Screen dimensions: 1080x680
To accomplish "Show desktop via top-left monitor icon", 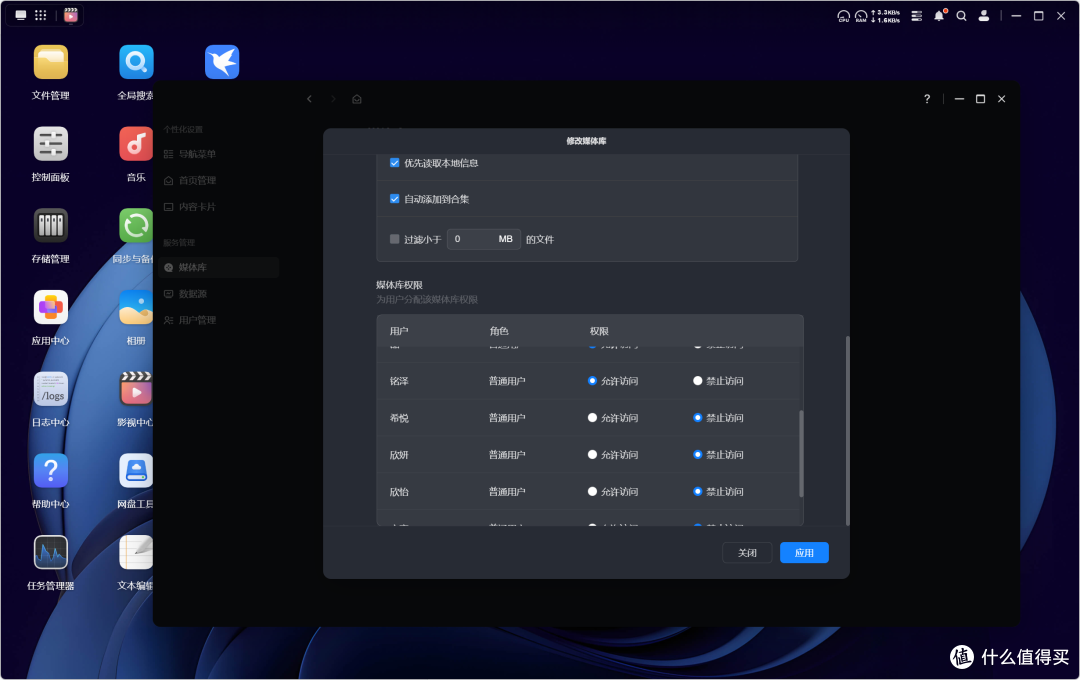I will click(x=21, y=15).
